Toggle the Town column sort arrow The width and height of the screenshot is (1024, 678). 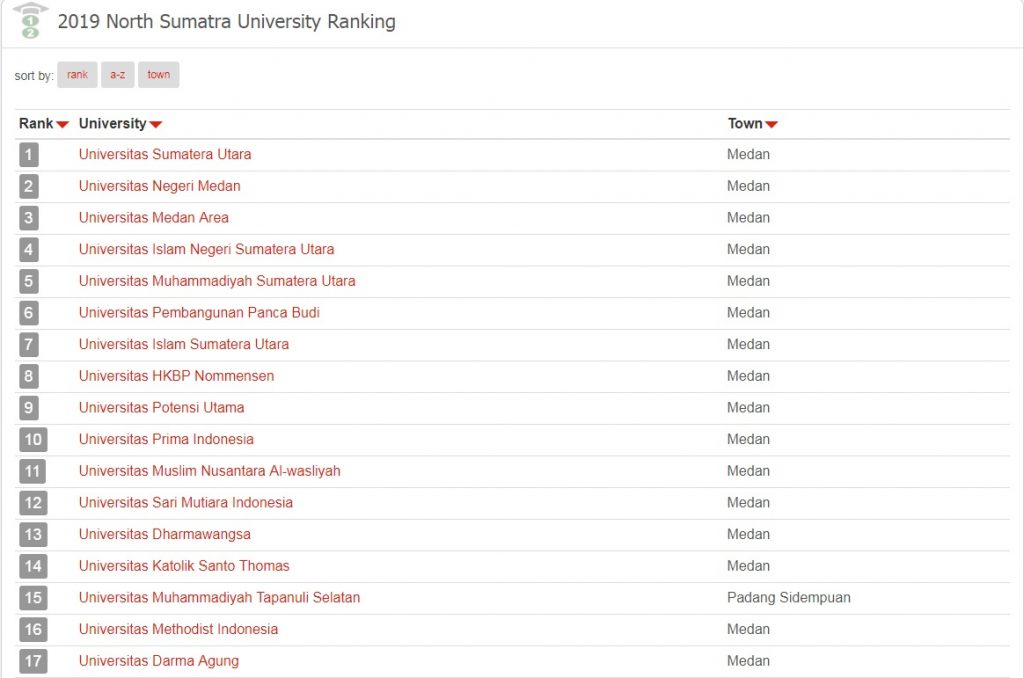771,124
